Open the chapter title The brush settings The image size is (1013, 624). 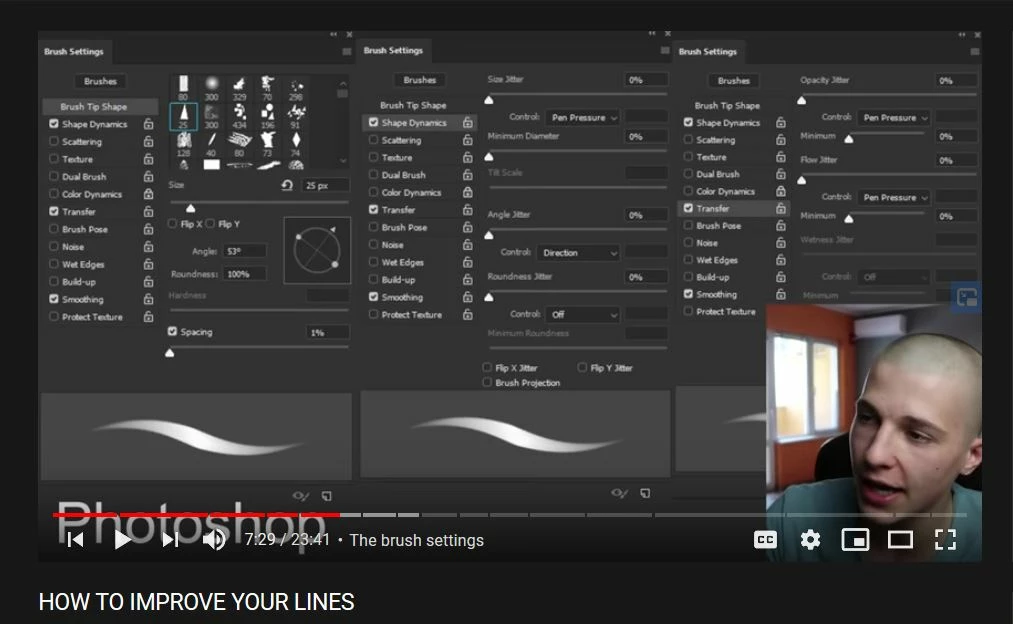[x=417, y=540]
